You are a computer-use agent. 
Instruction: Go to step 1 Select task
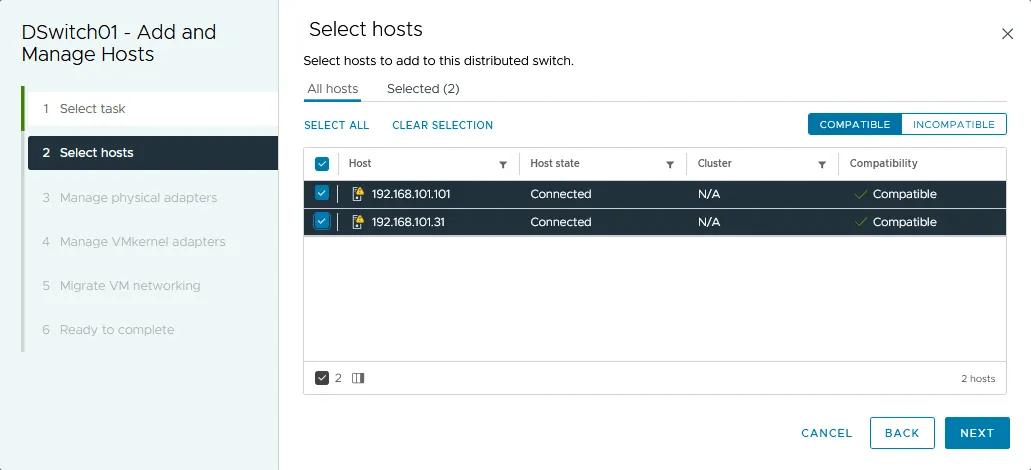pos(153,108)
